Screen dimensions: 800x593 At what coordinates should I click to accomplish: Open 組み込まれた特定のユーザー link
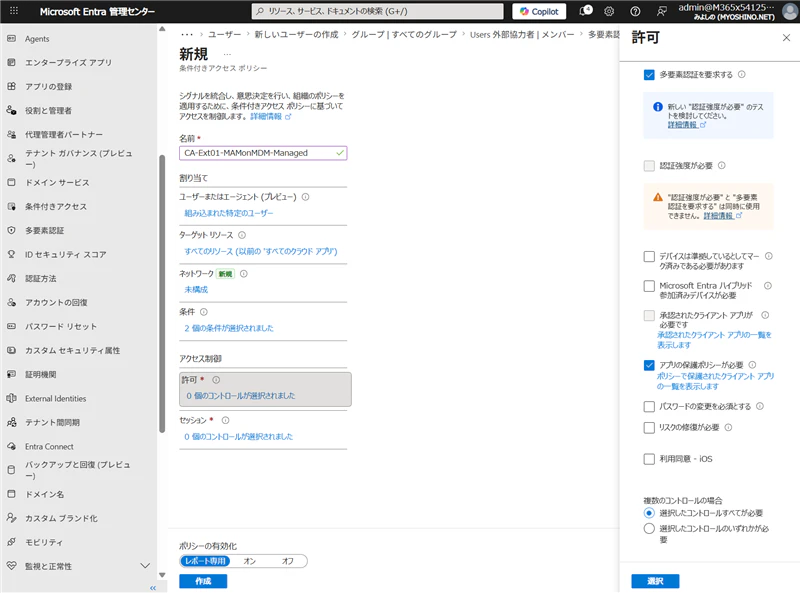[229, 213]
